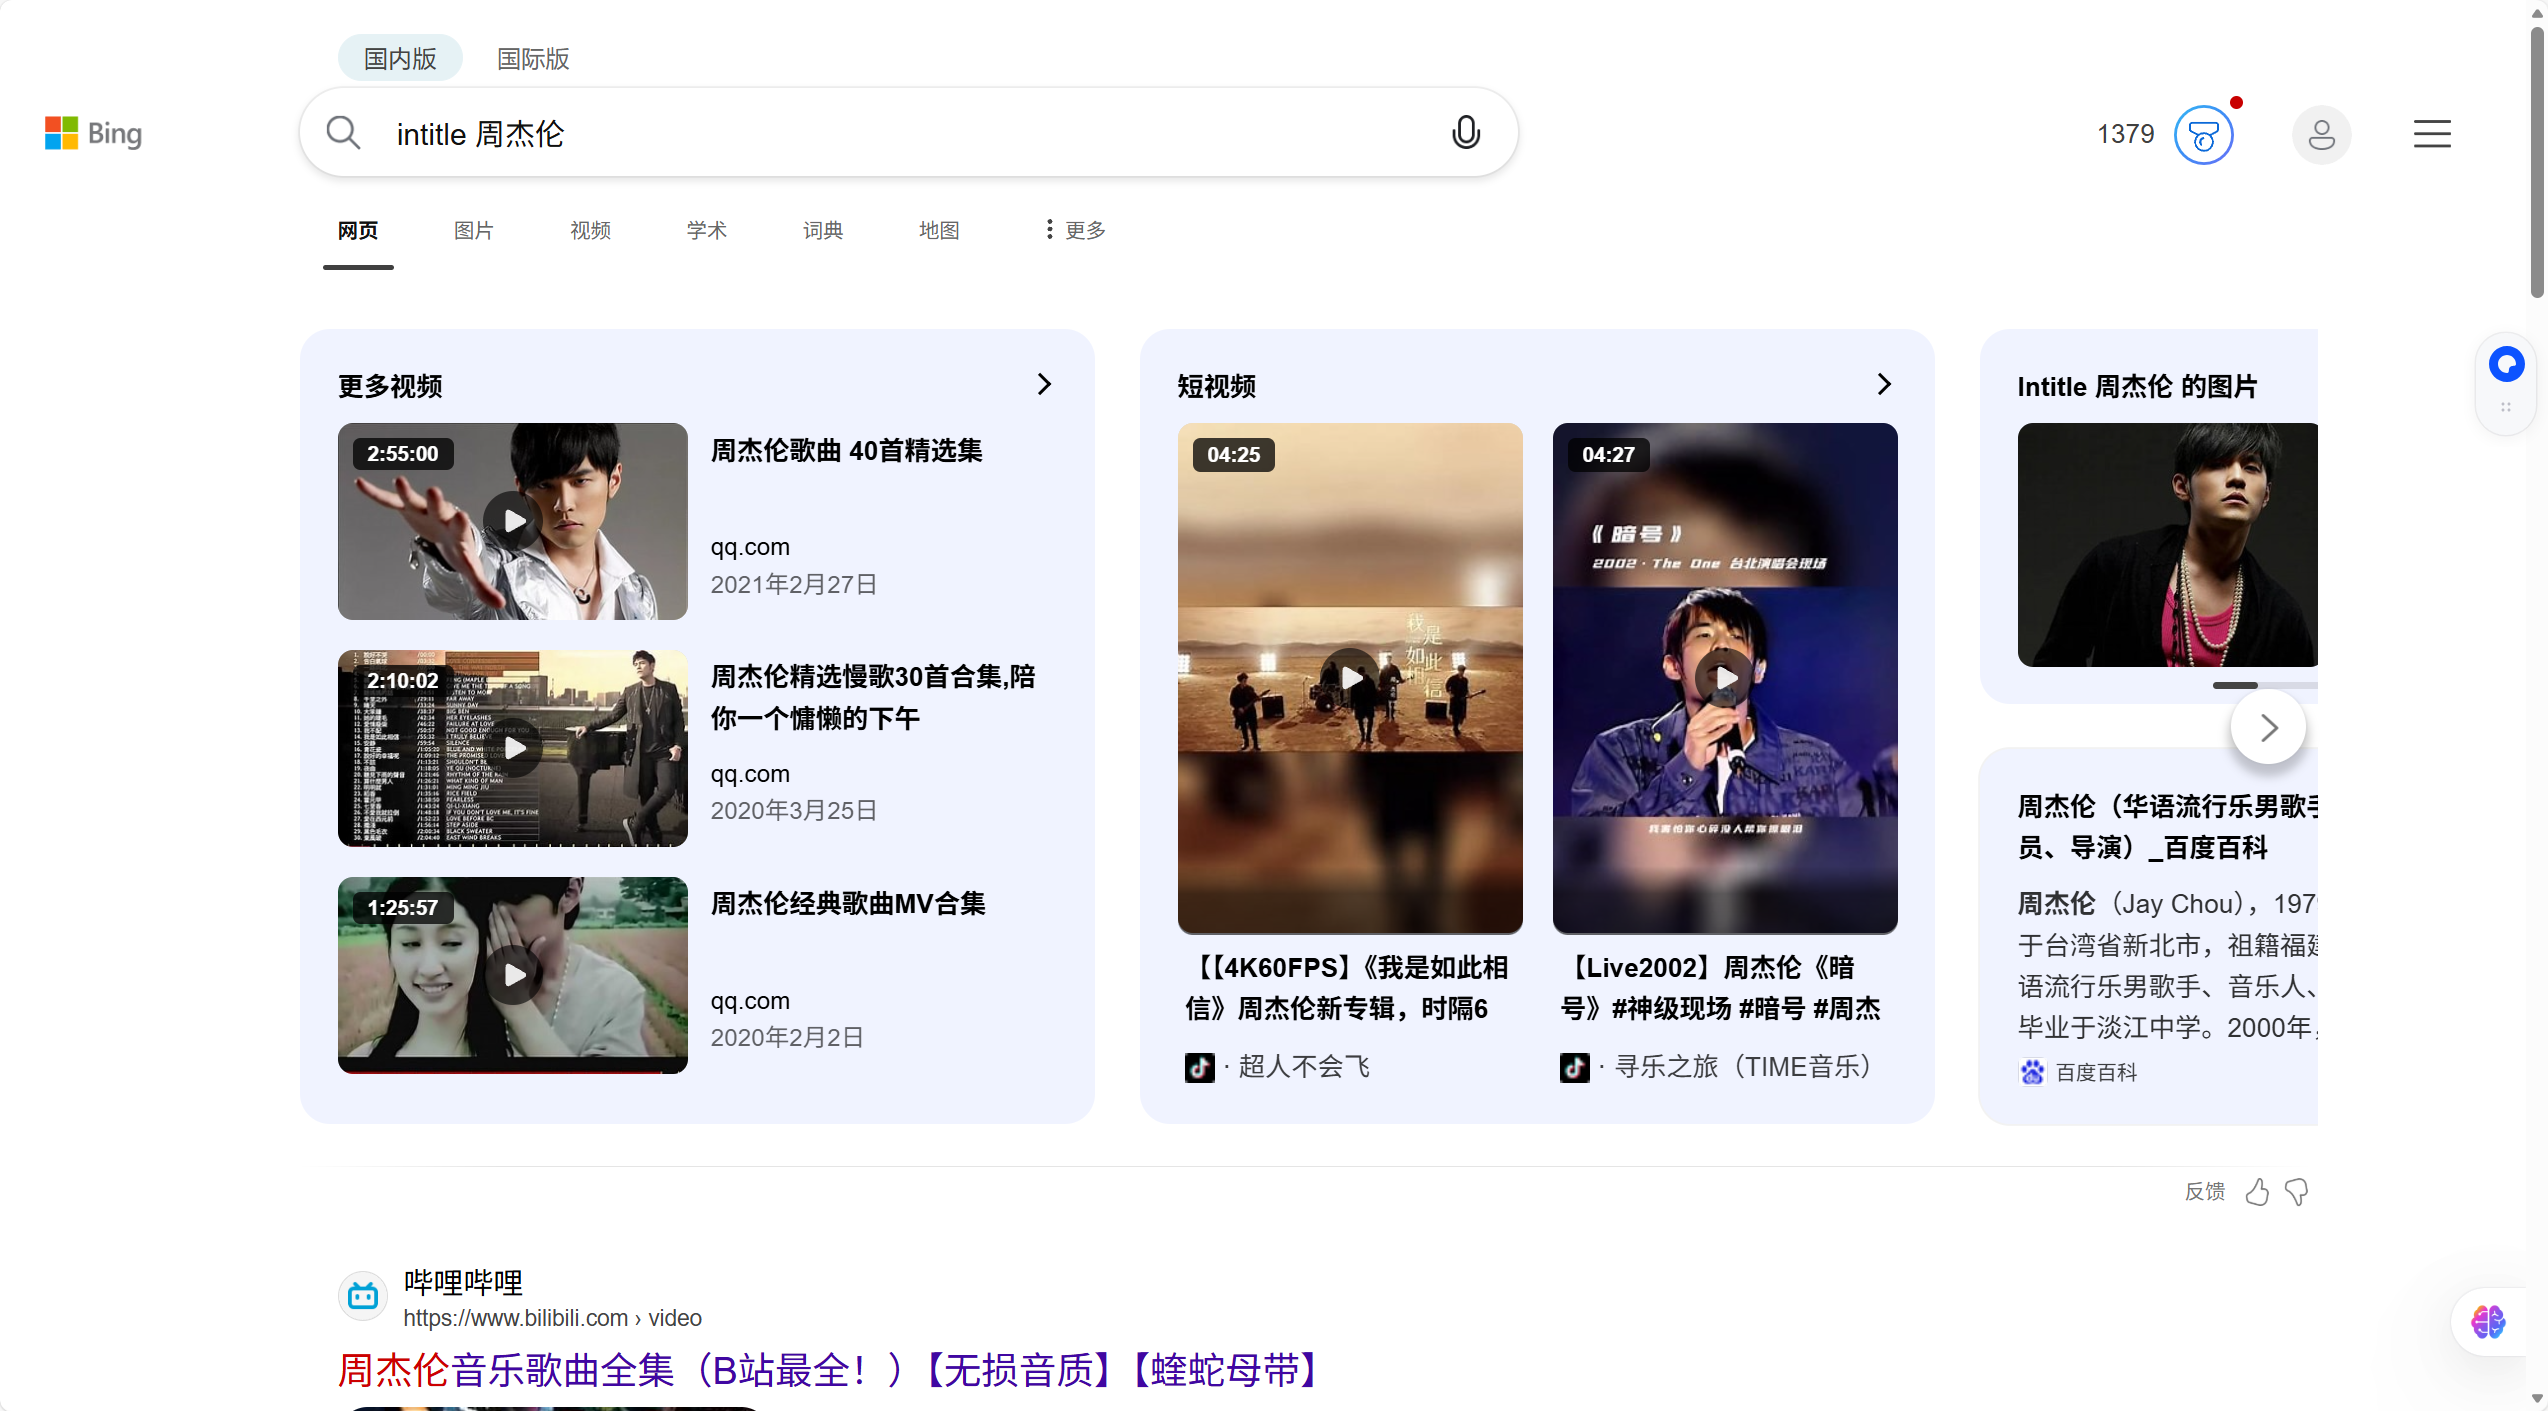Switch to the 学术 tab
Viewport: 2548px width, 1411px height.
pos(706,230)
